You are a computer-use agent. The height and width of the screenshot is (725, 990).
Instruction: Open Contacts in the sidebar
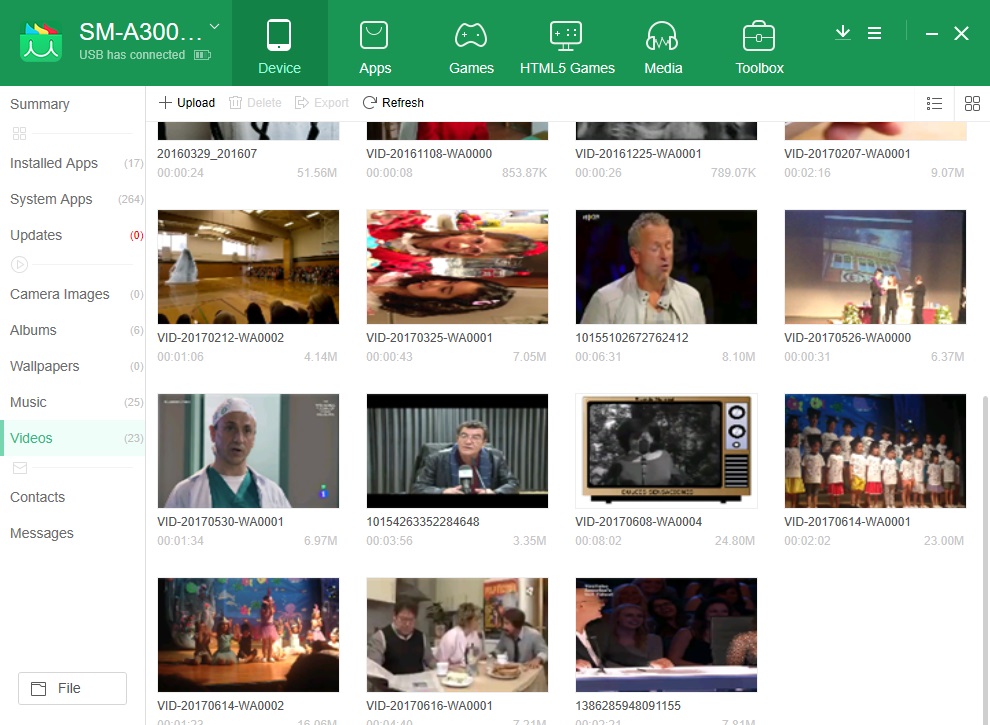point(37,497)
